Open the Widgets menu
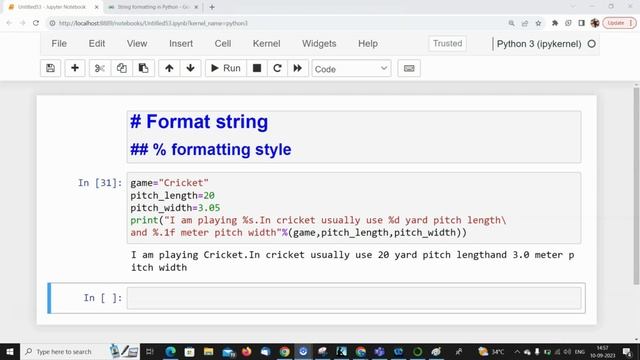The height and width of the screenshot is (360, 640). pos(319,44)
